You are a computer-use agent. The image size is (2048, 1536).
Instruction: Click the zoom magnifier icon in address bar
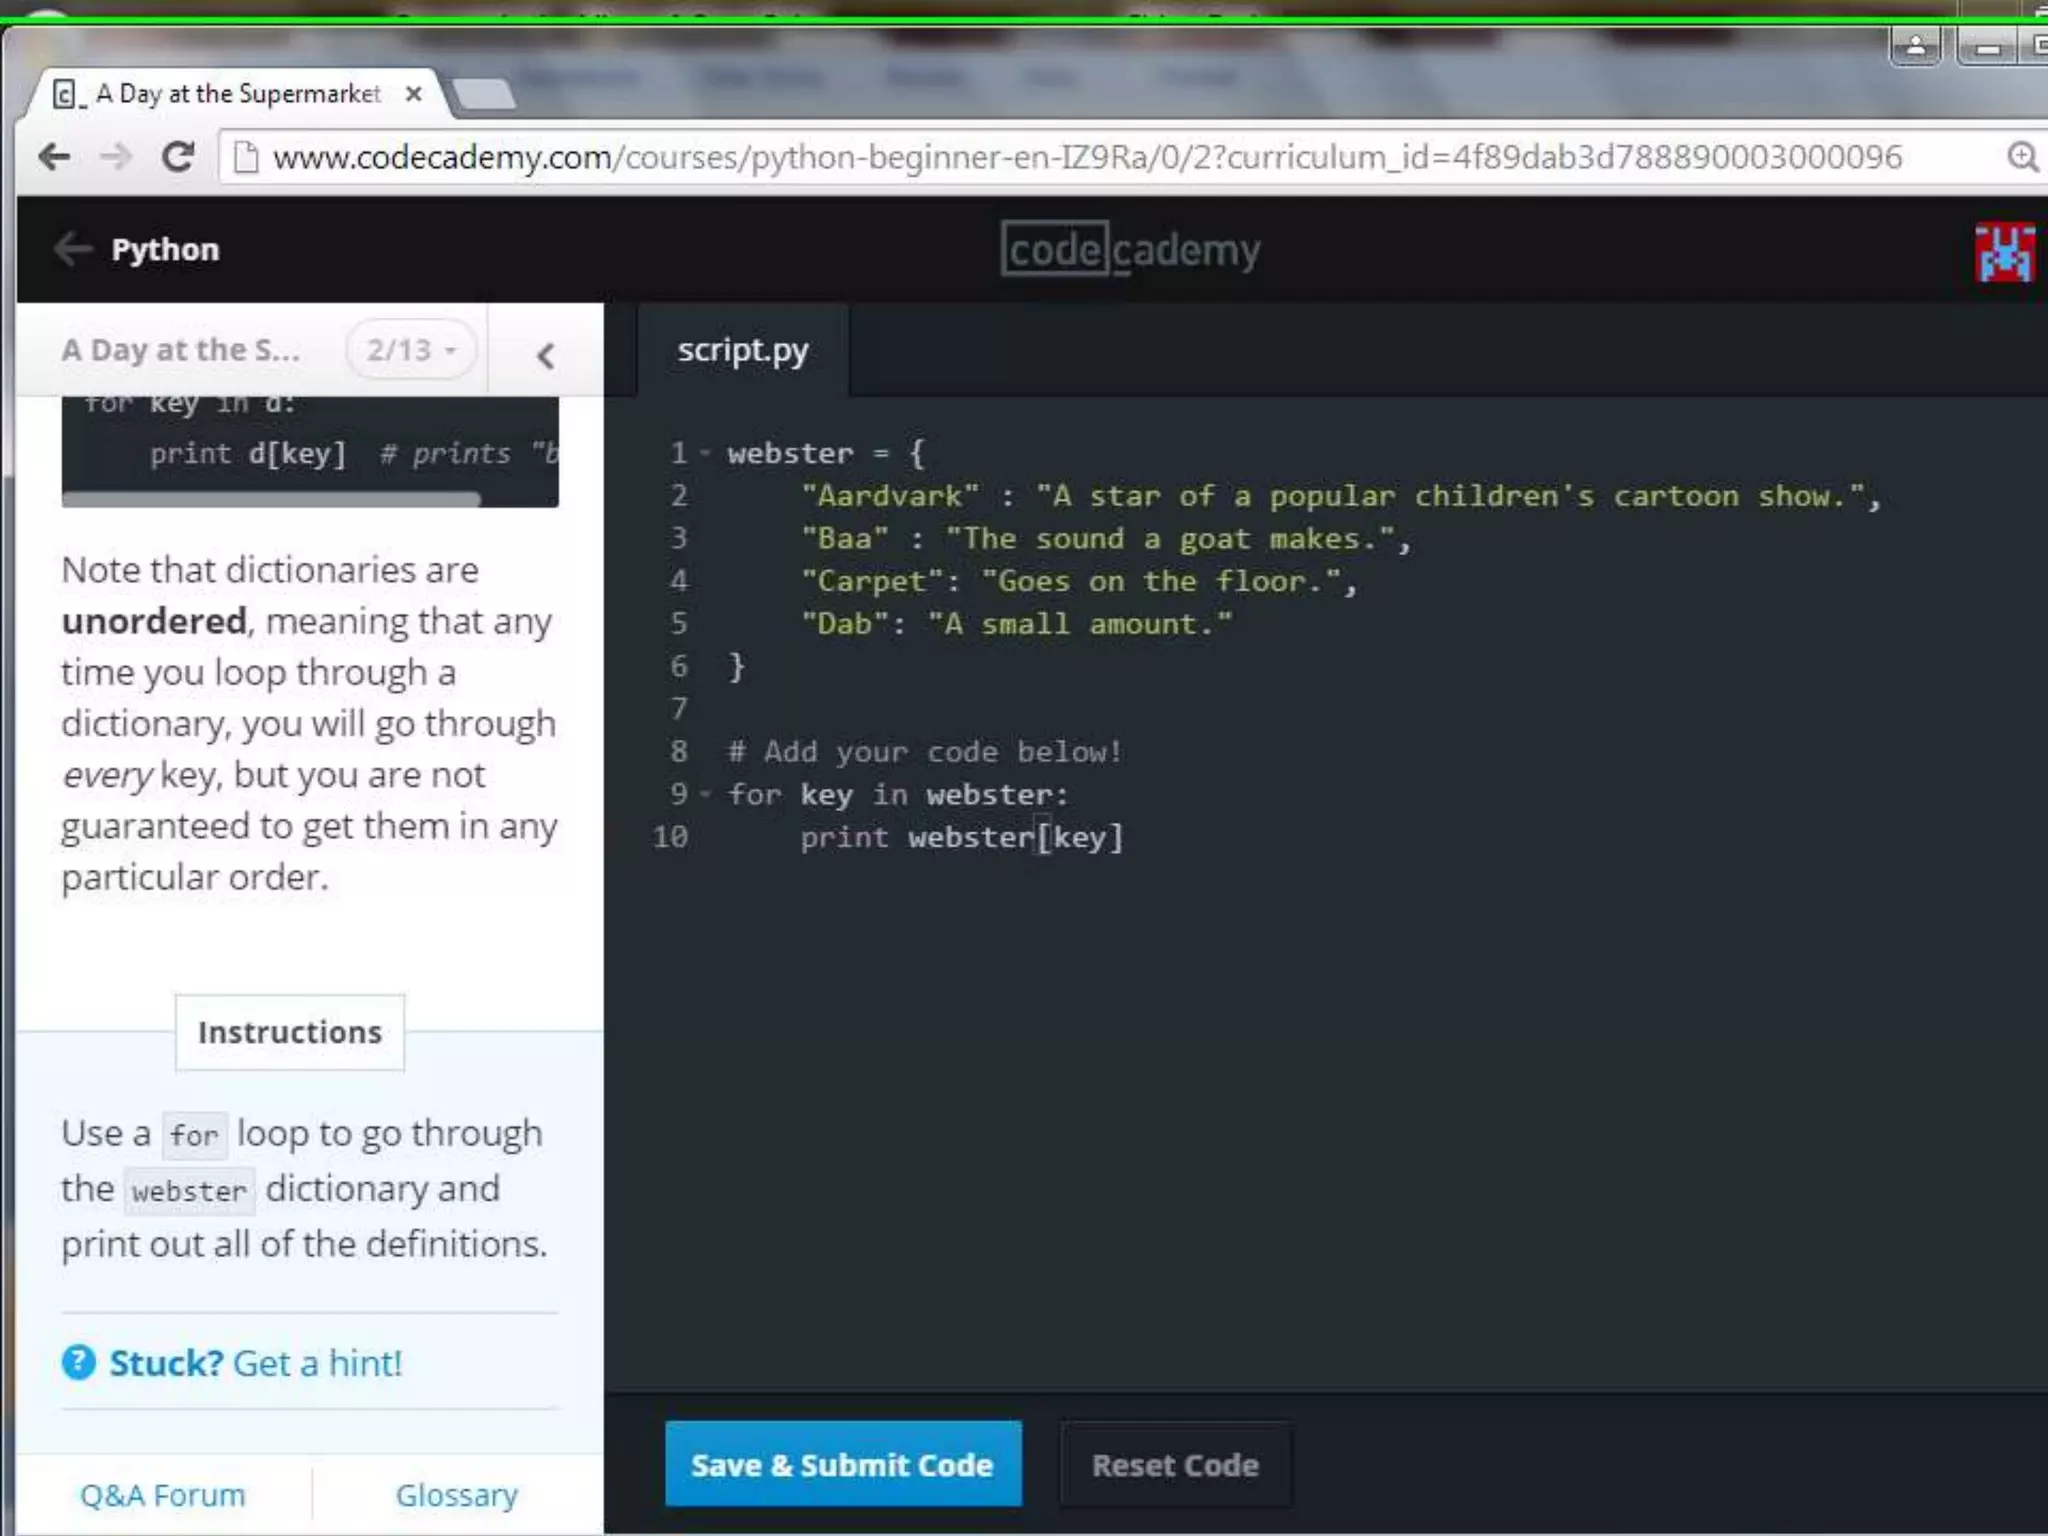coord(2022,157)
